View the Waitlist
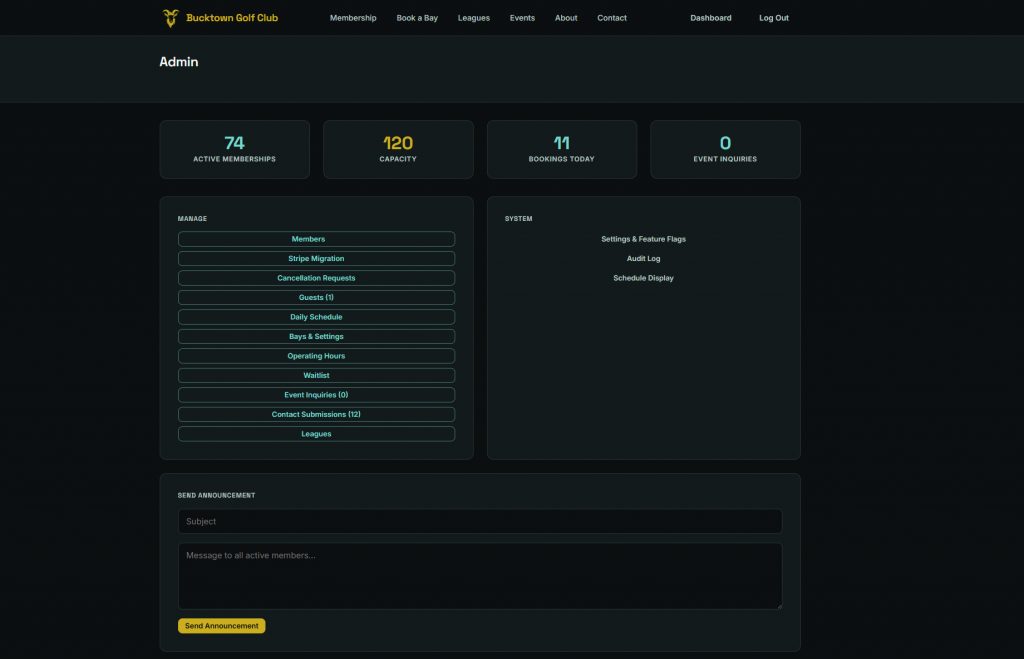This screenshot has width=1024, height=659. pos(316,376)
